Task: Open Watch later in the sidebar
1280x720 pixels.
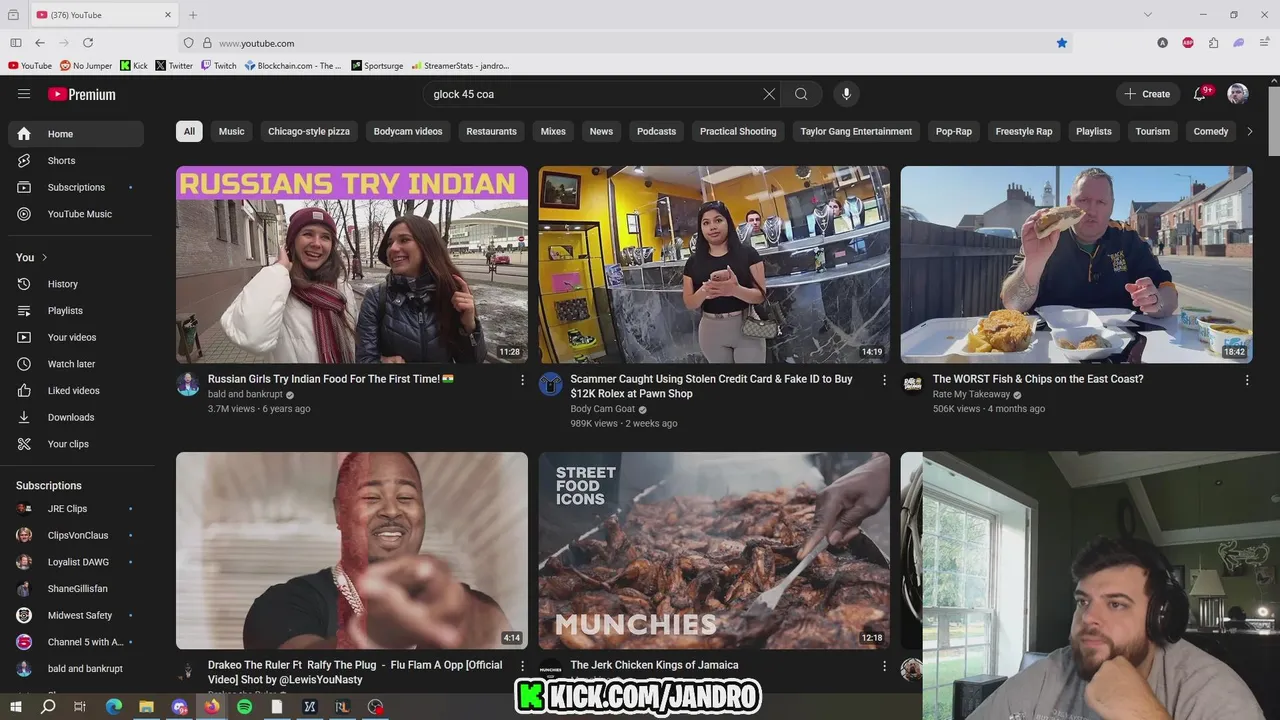Action: click(76, 364)
